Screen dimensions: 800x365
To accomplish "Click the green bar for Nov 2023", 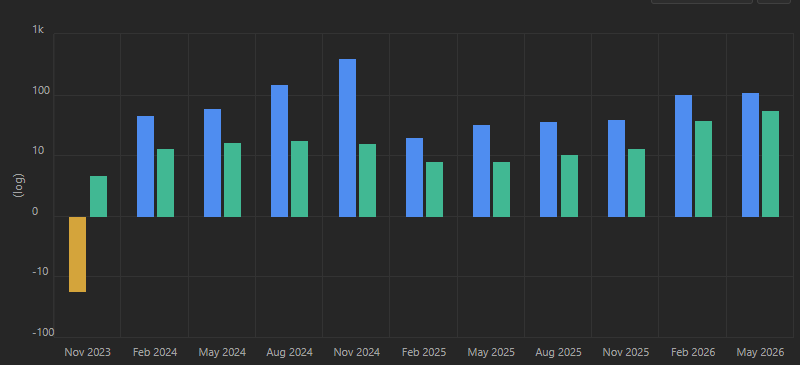I will (x=98, y=197).
